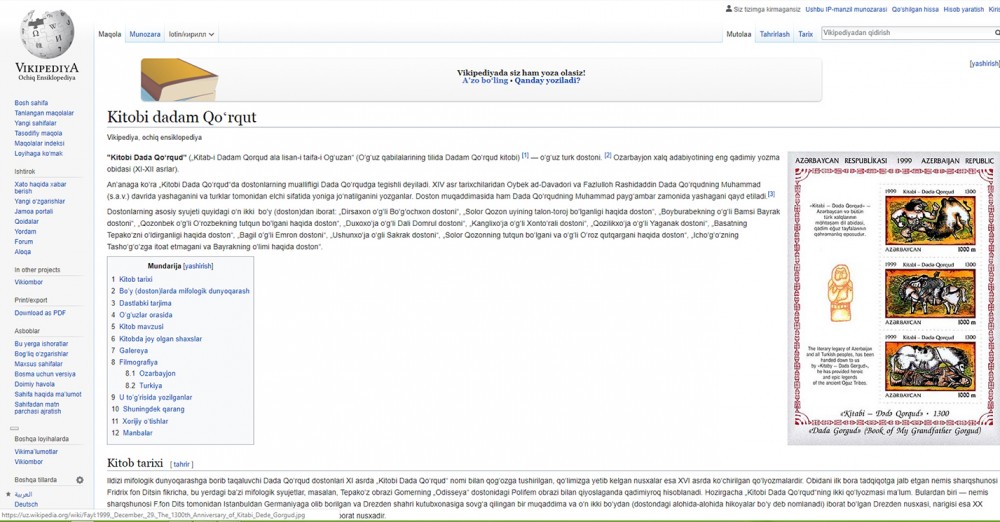1000x522 pixels.
Task: Jump to Filmografiya section
Action: 138,362
